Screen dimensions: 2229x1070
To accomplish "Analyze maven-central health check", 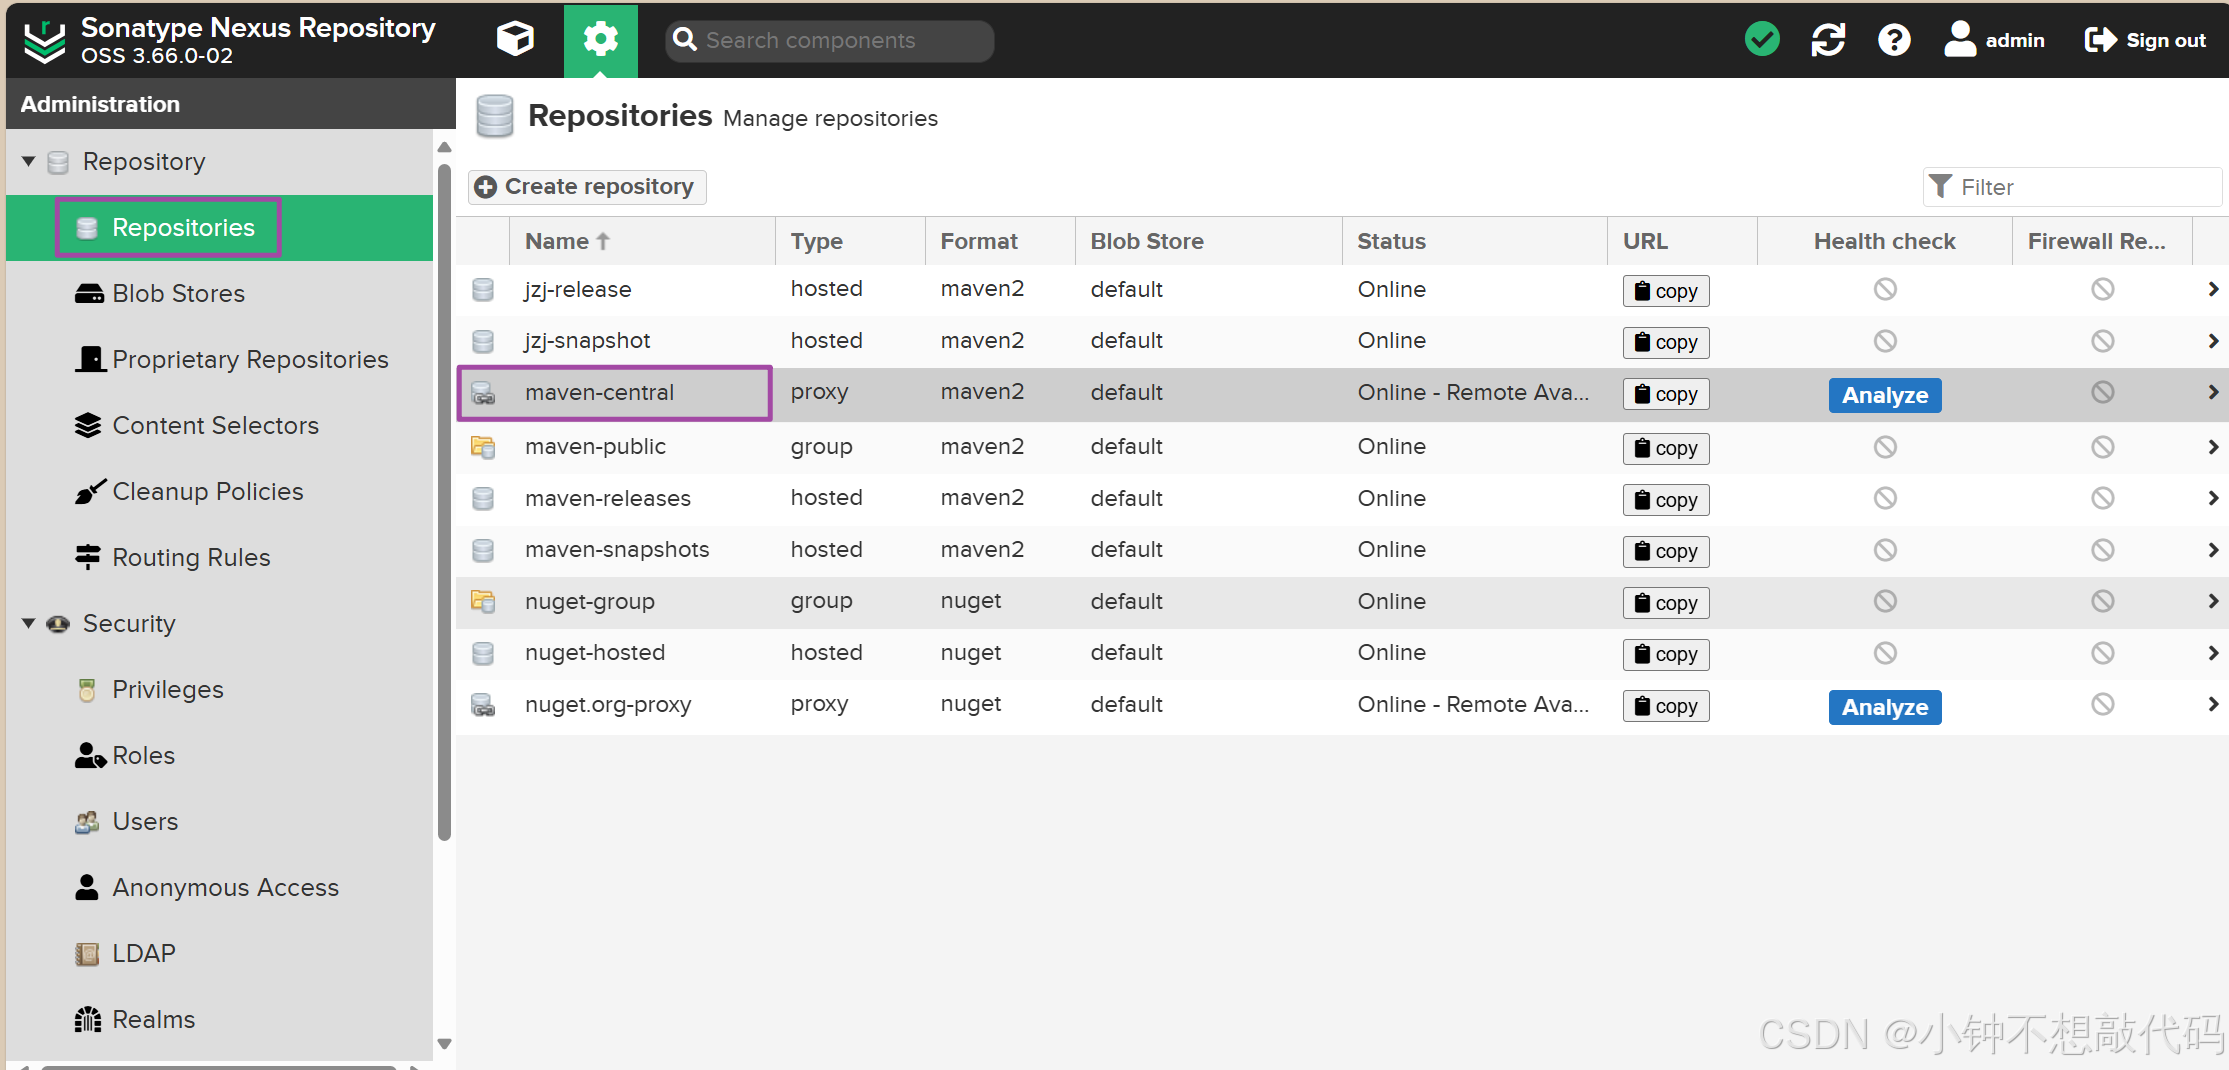I will [x=1885, y=395].
